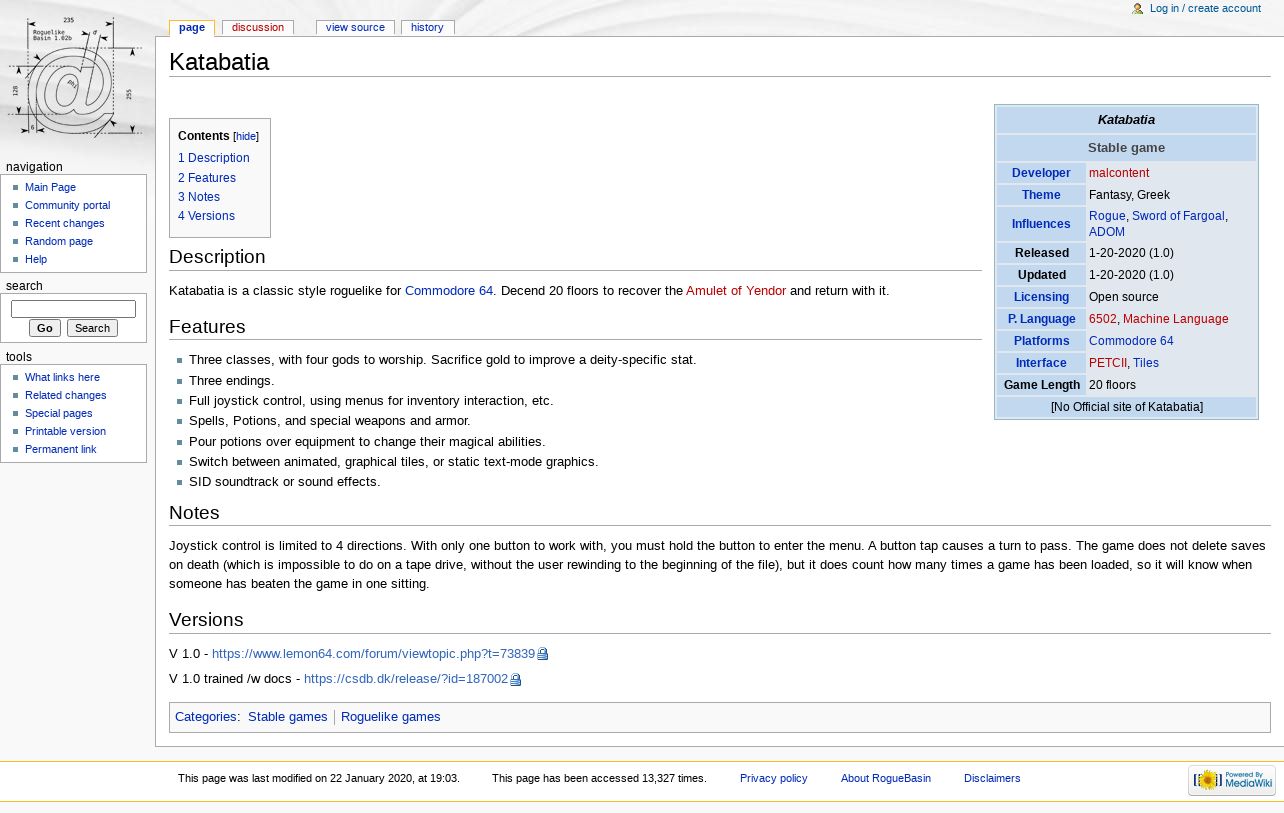
Task: Open Machine Language link
Action: (x=1175, y=319)
